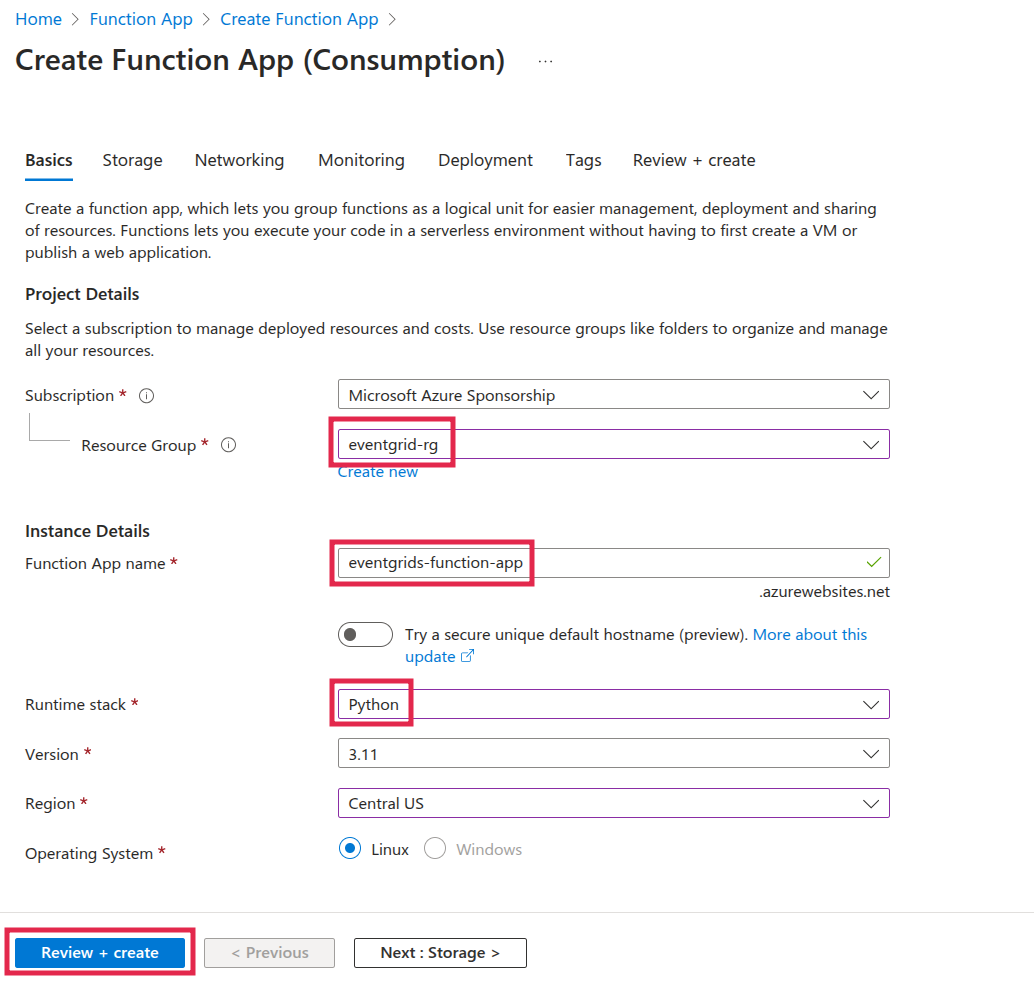This screenshot has width=1034, height=989.
Task: Click the Subscription info icon
Action: tap(147, 396)
